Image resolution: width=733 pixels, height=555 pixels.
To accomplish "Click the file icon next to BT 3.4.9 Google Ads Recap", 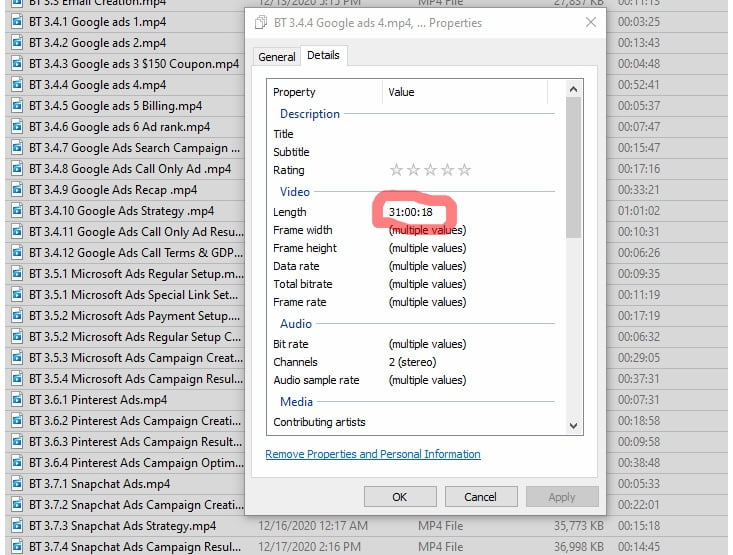I will click(x=17, y=190).
